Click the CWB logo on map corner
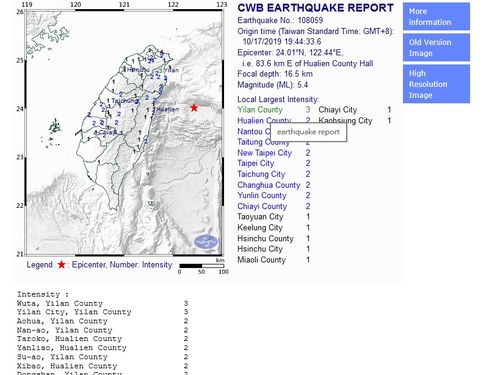 [206, 242]
